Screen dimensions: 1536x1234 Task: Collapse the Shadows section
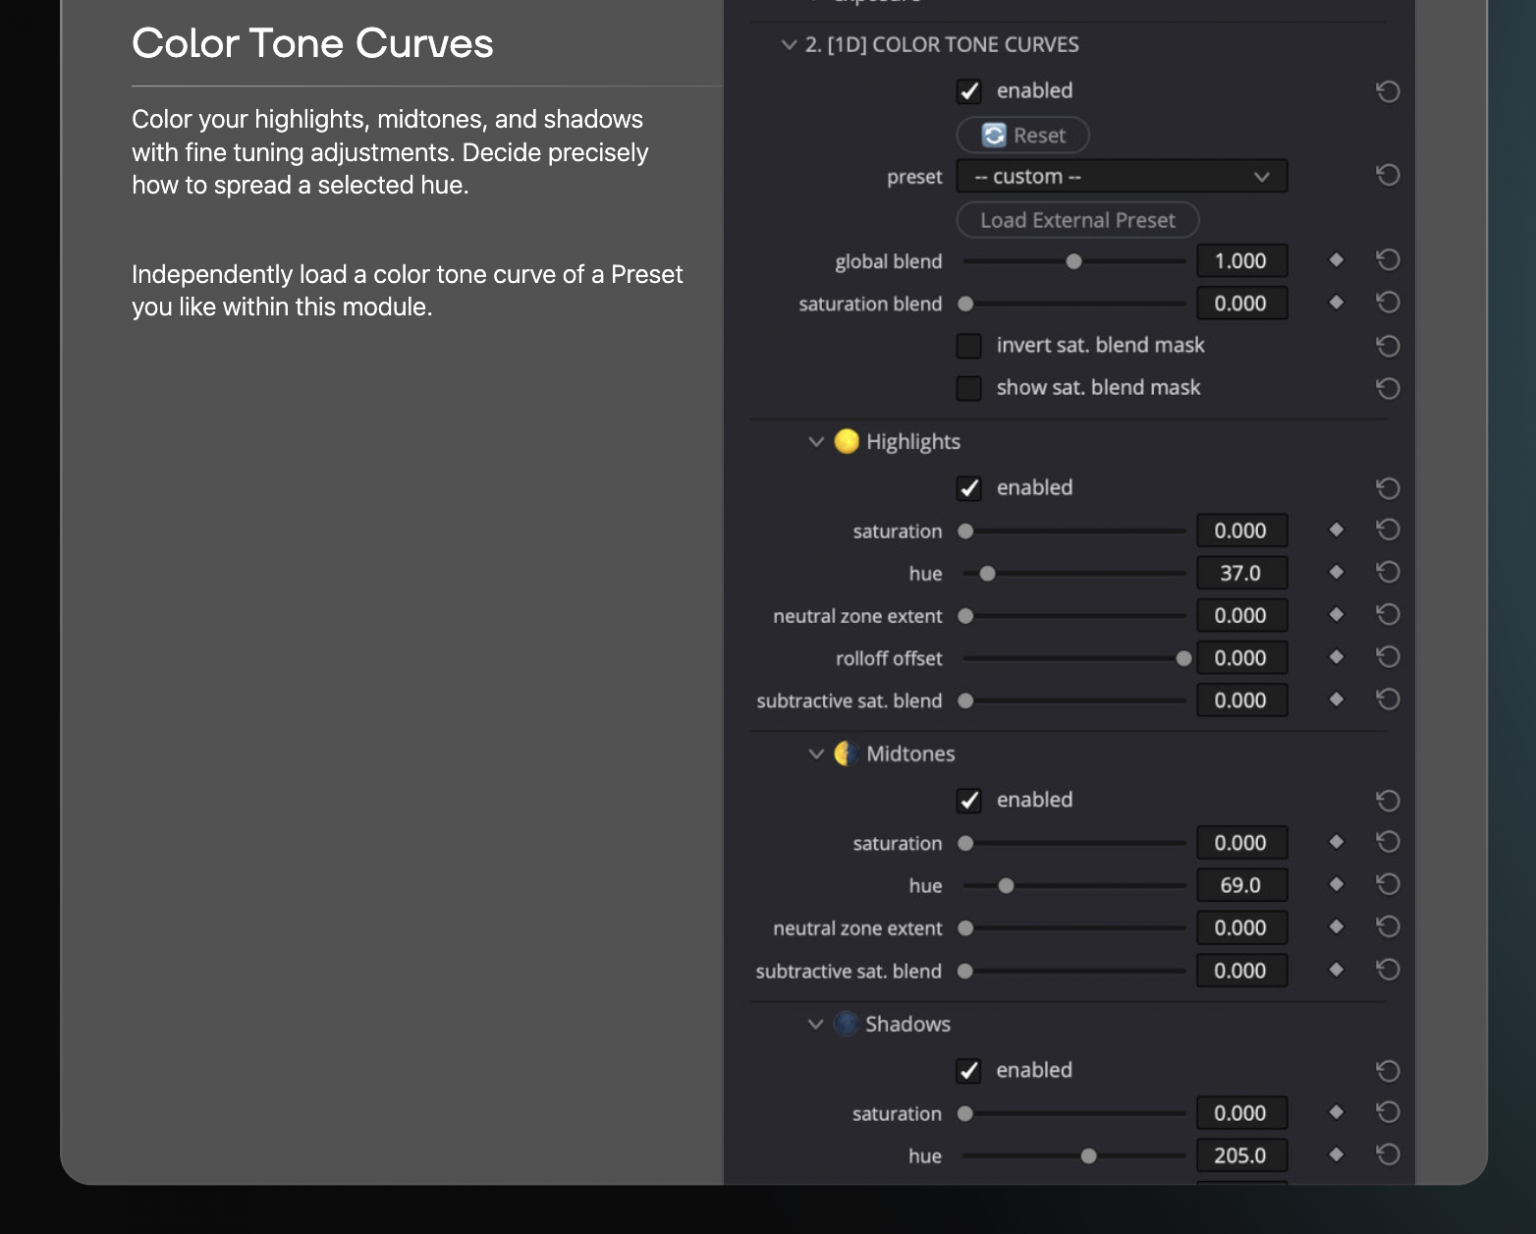pos(816,1024)
